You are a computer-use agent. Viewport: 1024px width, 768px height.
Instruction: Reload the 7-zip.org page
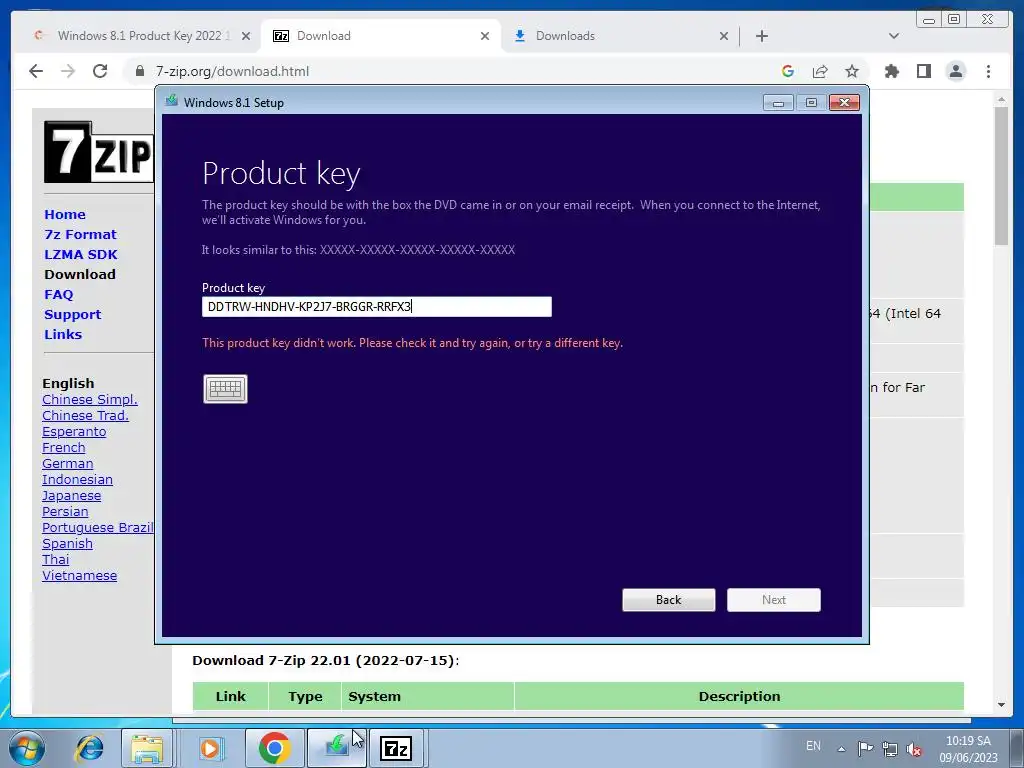point(100,71)
